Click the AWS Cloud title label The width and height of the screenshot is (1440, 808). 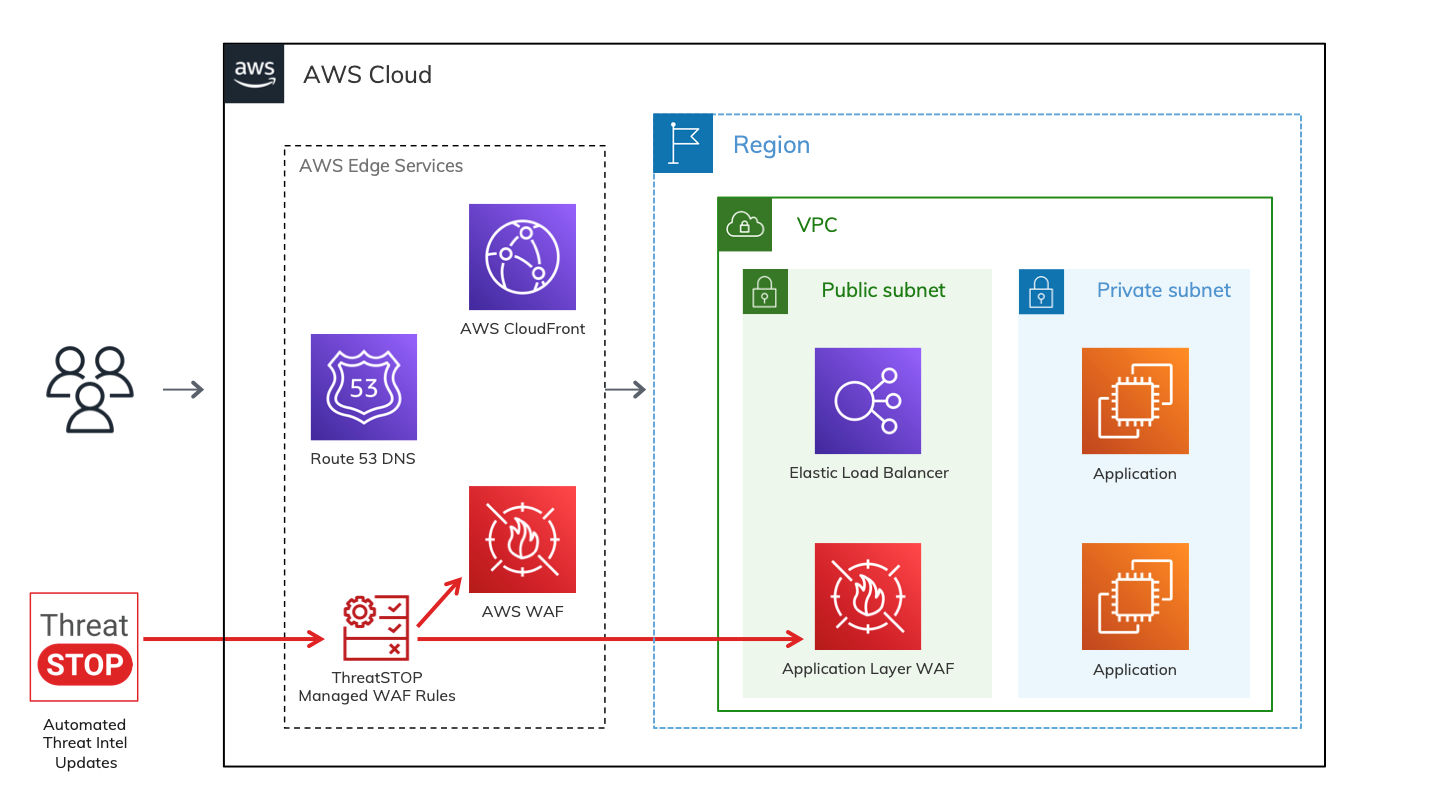[x=368, y=74]
